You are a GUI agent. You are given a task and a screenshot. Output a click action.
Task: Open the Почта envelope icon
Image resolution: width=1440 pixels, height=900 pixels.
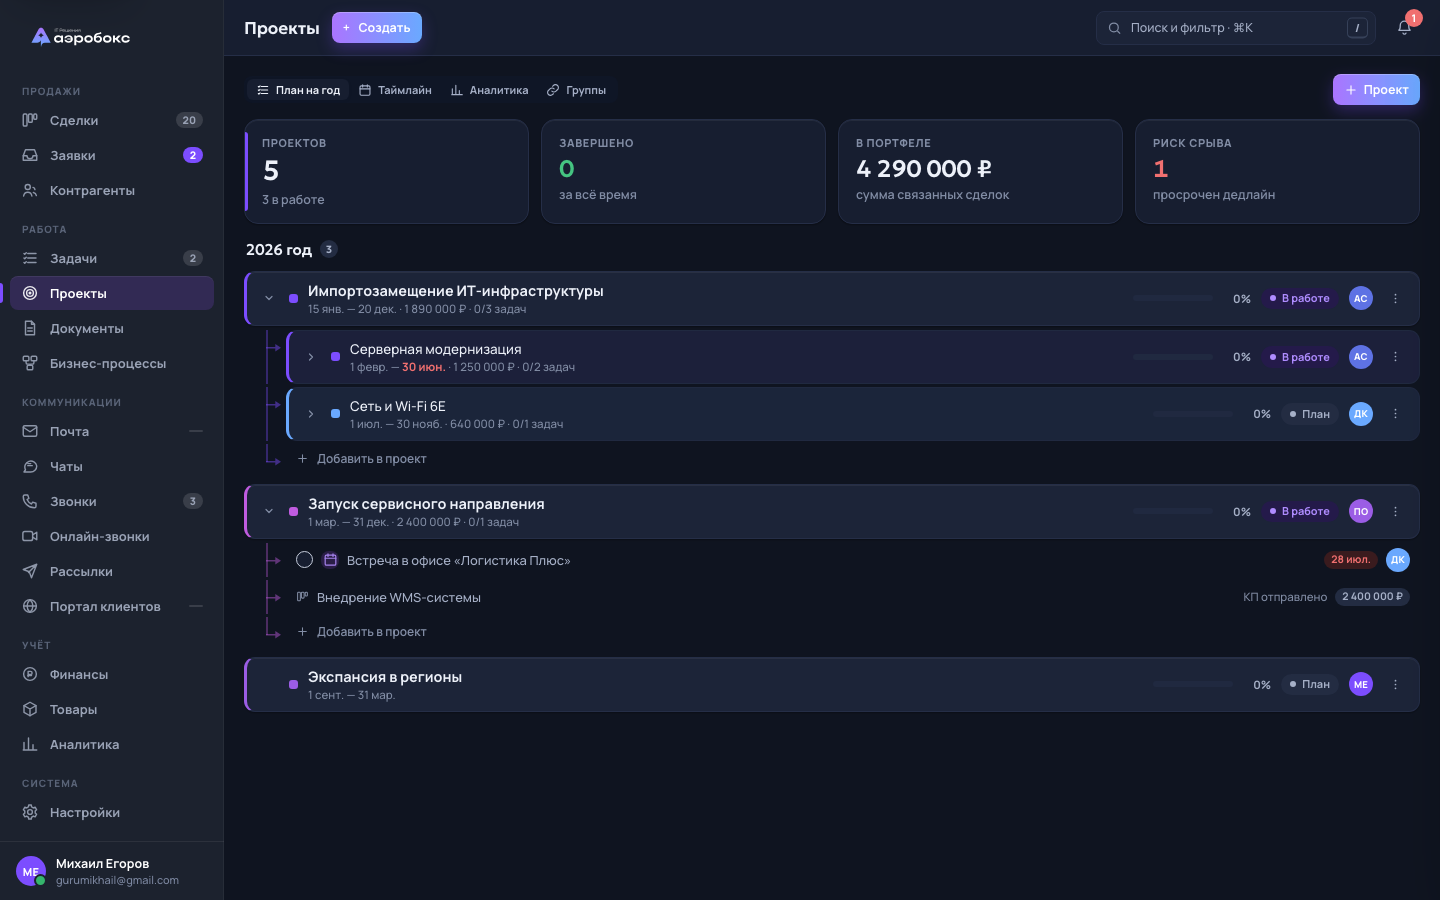point(30,431)
